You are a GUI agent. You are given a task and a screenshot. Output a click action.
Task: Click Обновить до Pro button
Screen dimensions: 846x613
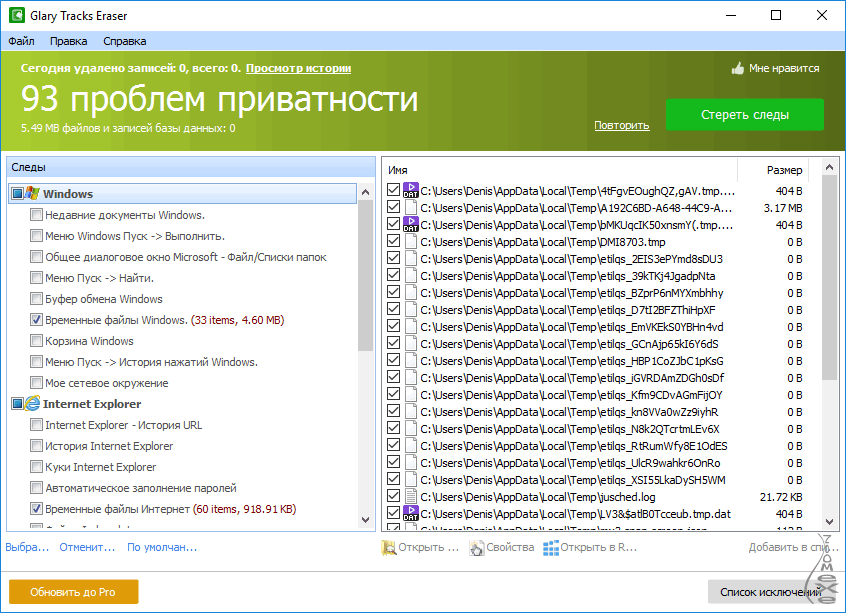(73, 592)
